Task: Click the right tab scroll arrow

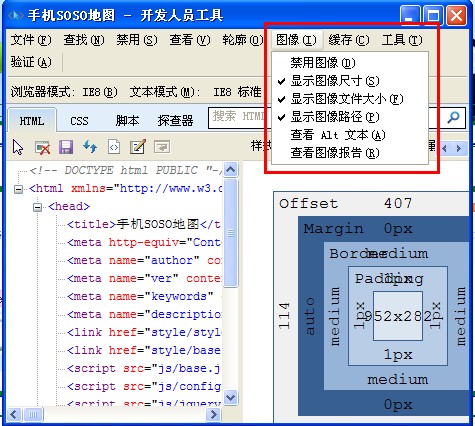Action: point(459,148)
